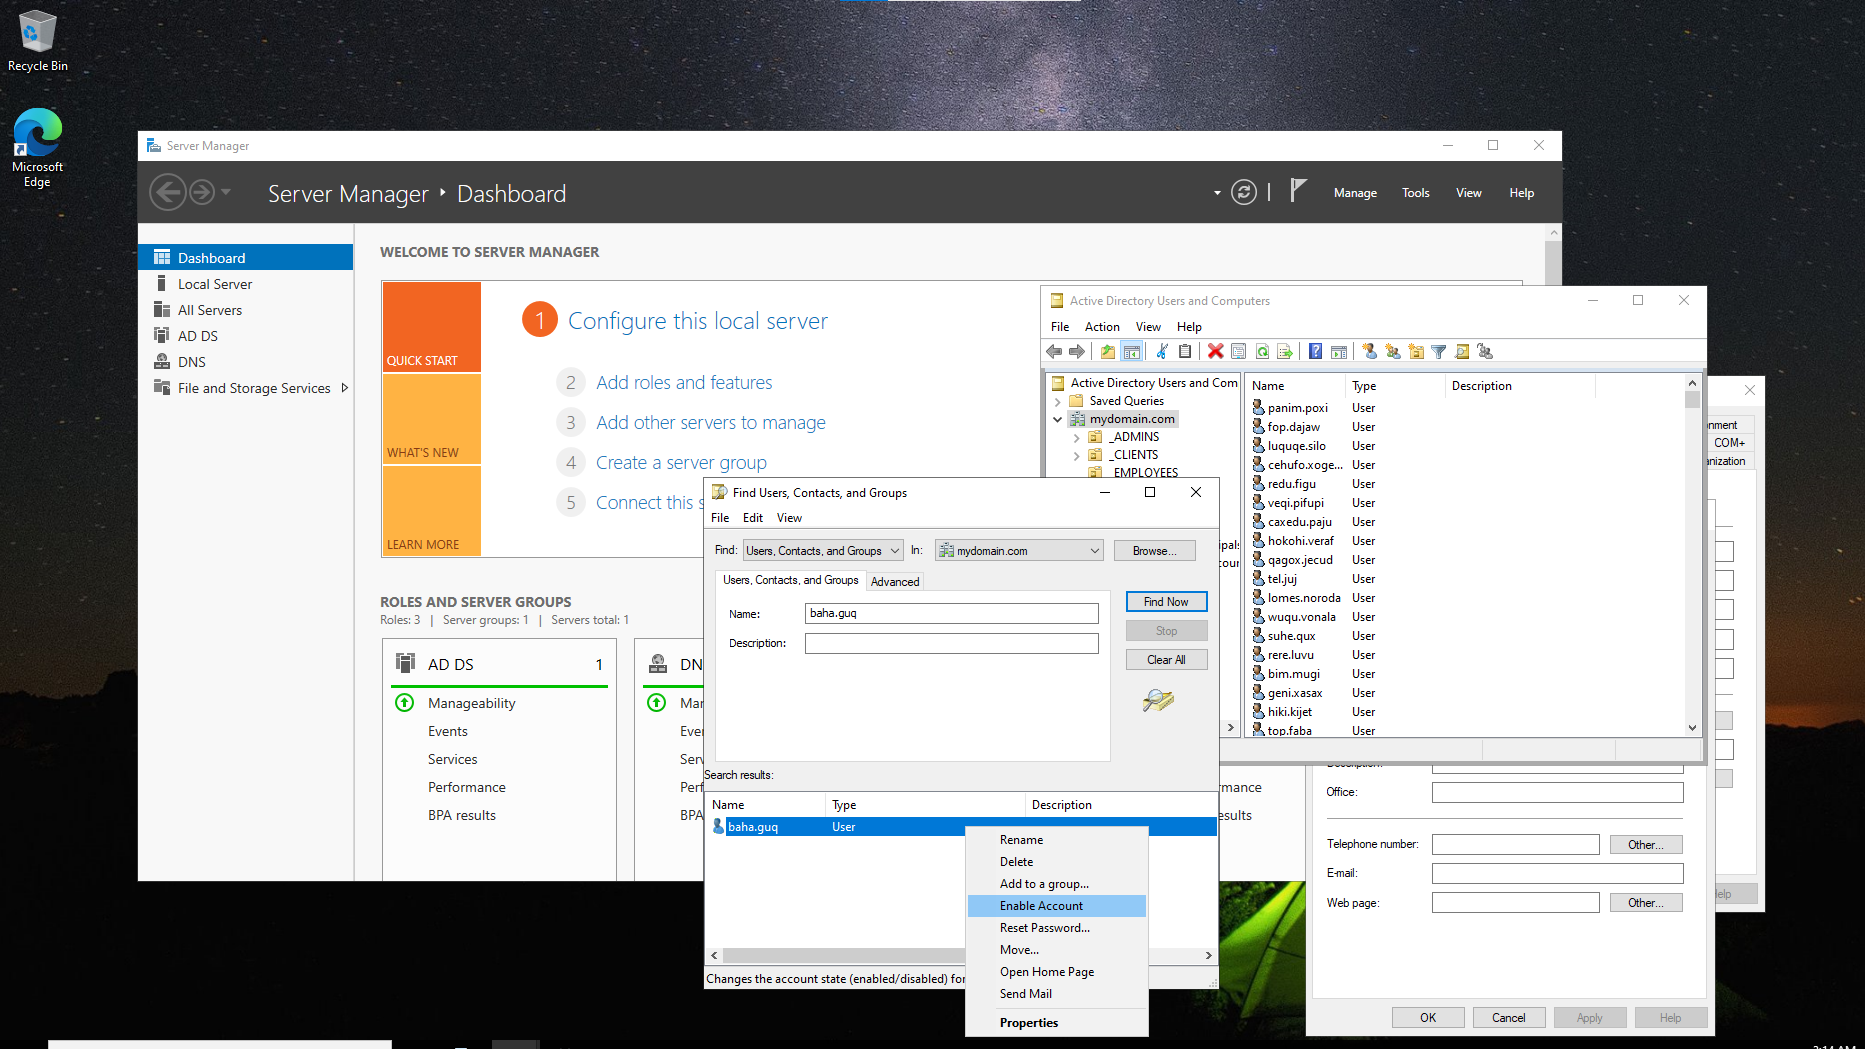
Task: Select the user lomes.noroda in the list
Action: click(x=1303, y=598)
